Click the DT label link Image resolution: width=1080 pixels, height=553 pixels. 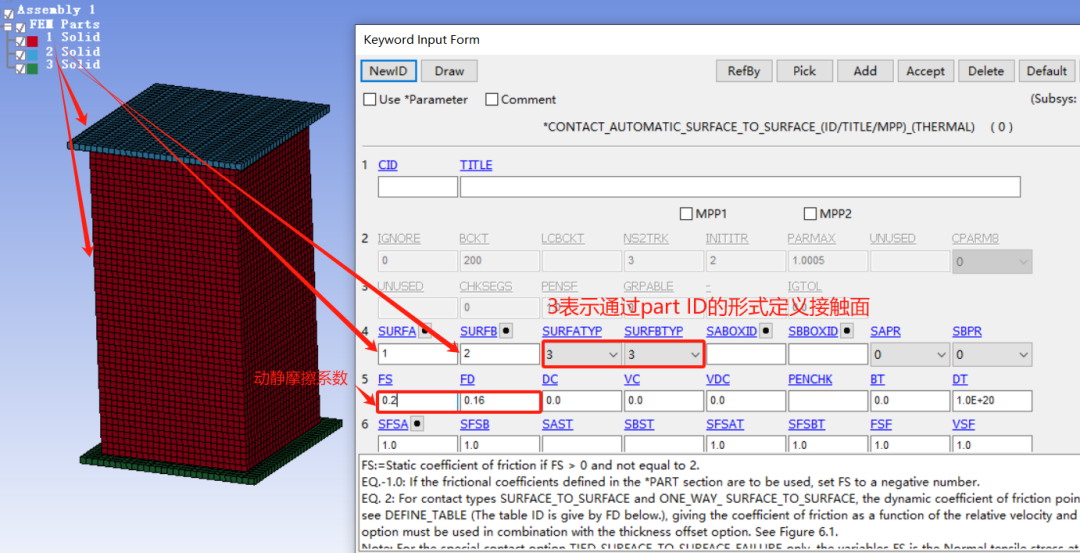coord(960,379)
